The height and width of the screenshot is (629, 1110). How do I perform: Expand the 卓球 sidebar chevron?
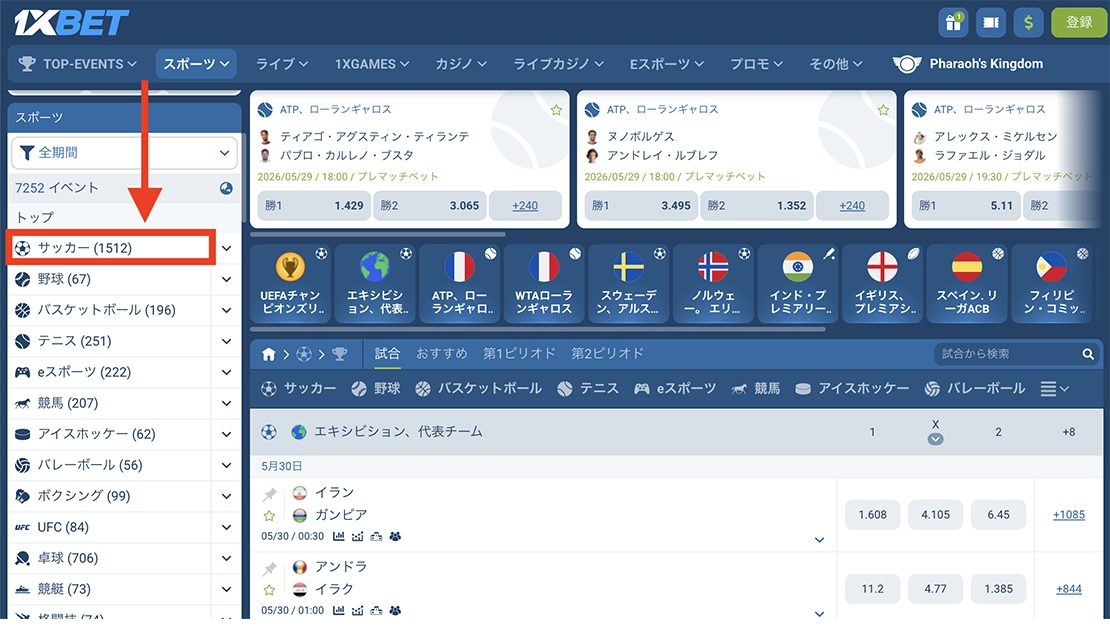pyautogui.click(x=227, y=558)
